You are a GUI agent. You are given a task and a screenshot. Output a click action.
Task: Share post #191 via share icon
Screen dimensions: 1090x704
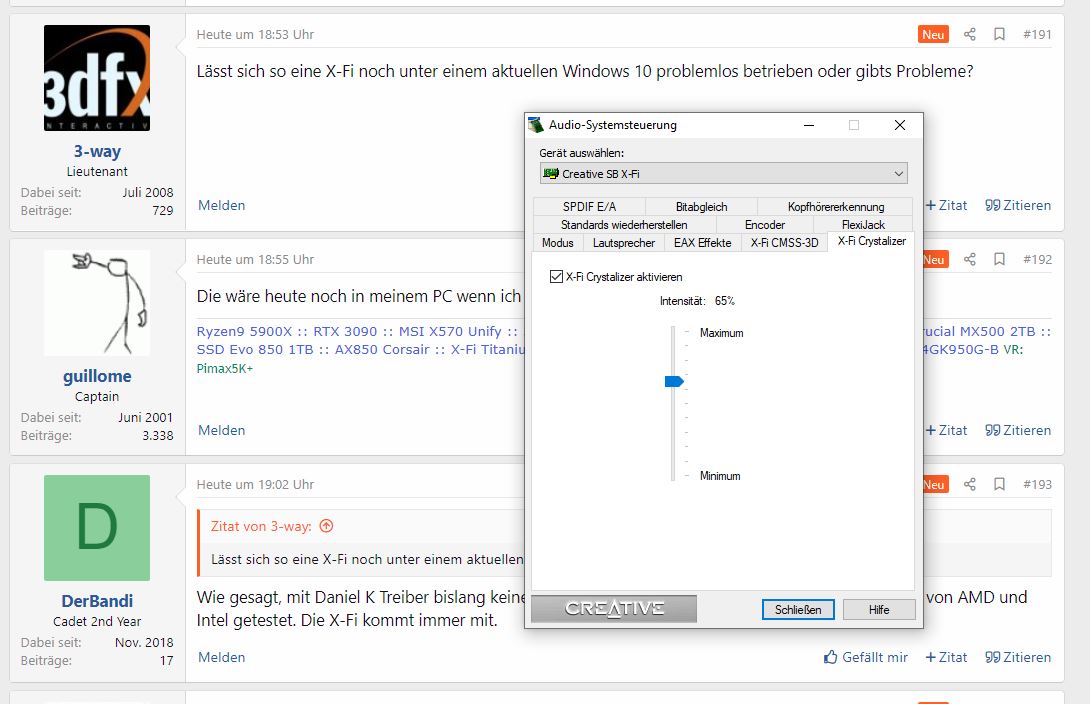click(x=970, y=34)
